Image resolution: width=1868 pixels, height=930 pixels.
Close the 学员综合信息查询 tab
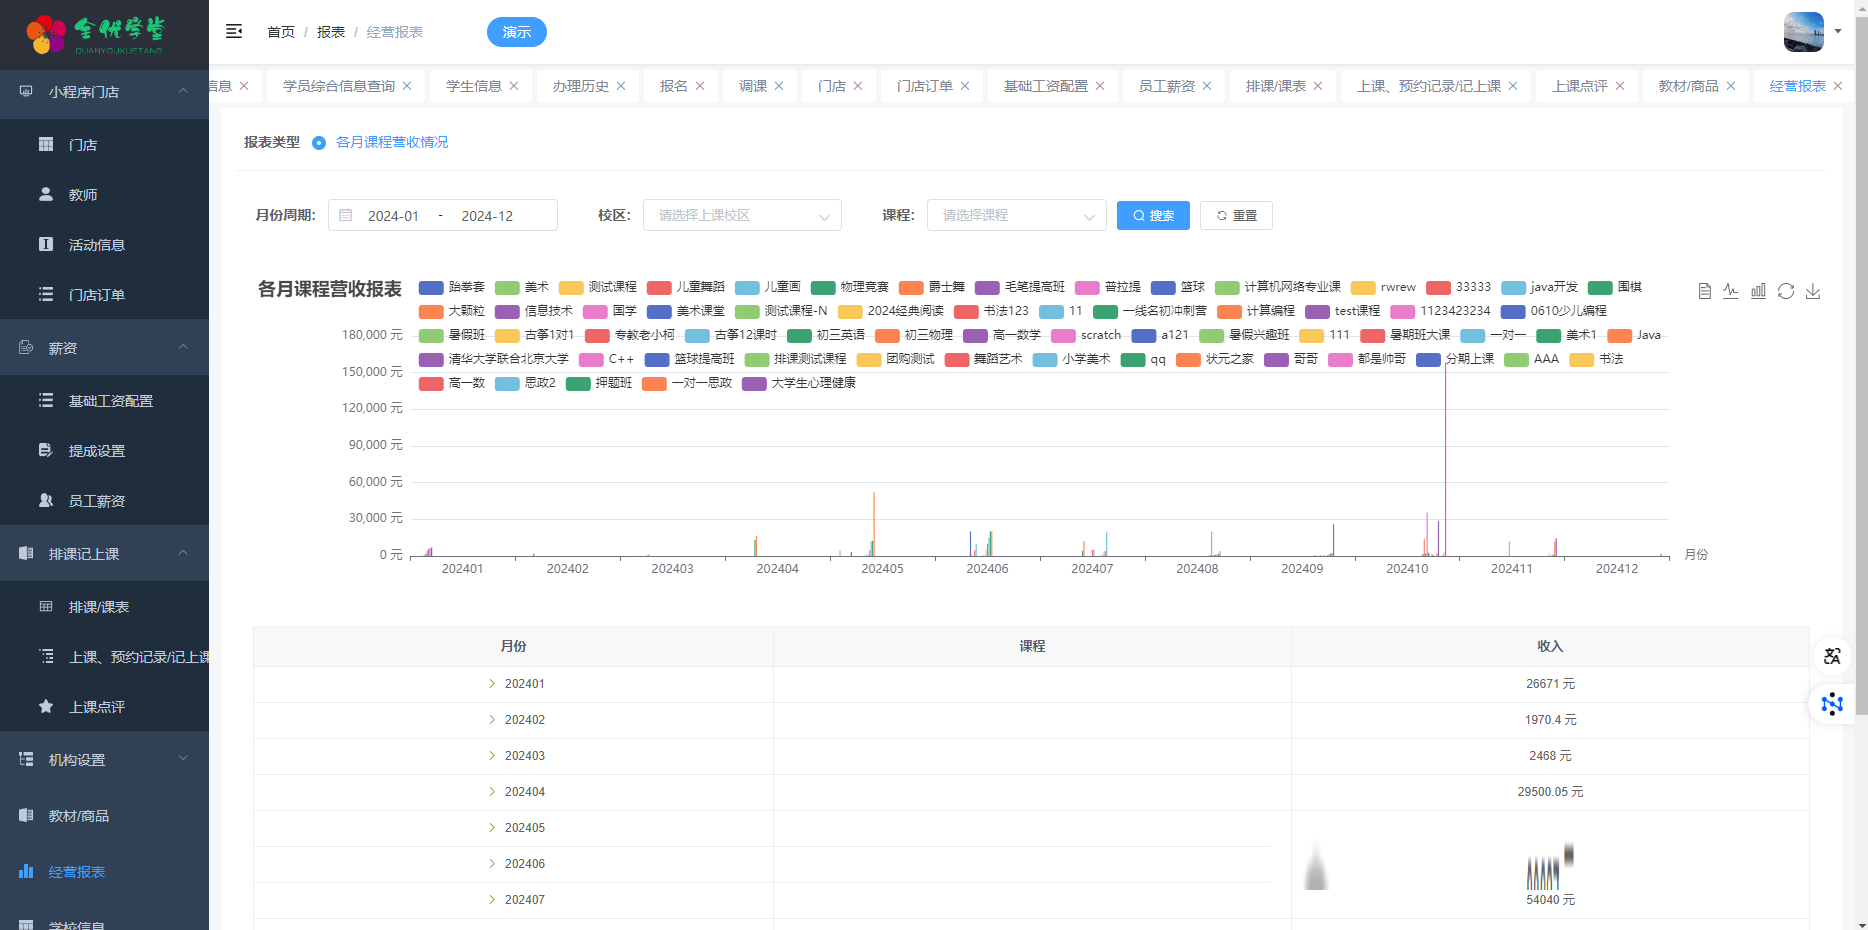[407, 86]
